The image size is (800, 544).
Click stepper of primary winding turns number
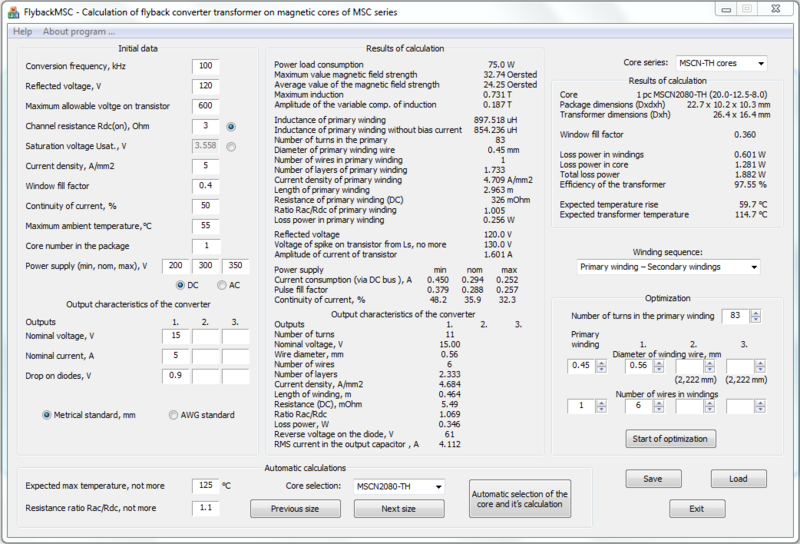[756, 316]
